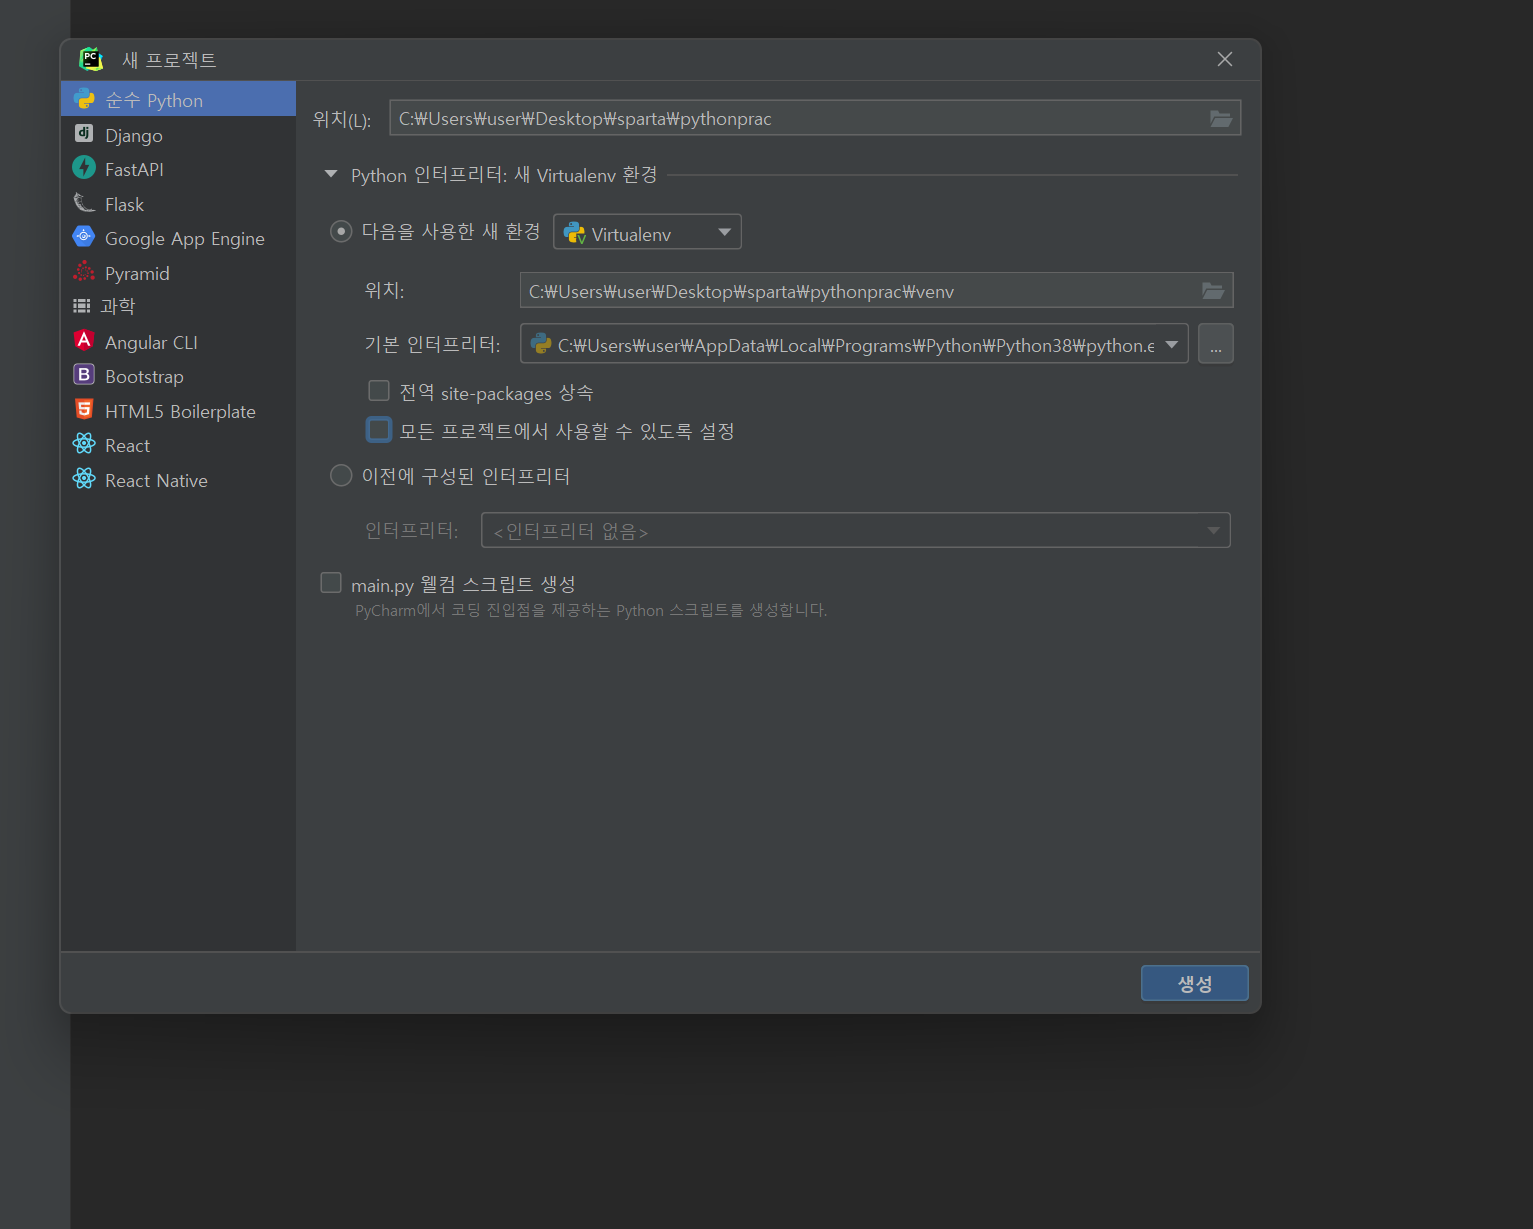
Task: Click the 새 프로젝트 title text
Action: 169,60
